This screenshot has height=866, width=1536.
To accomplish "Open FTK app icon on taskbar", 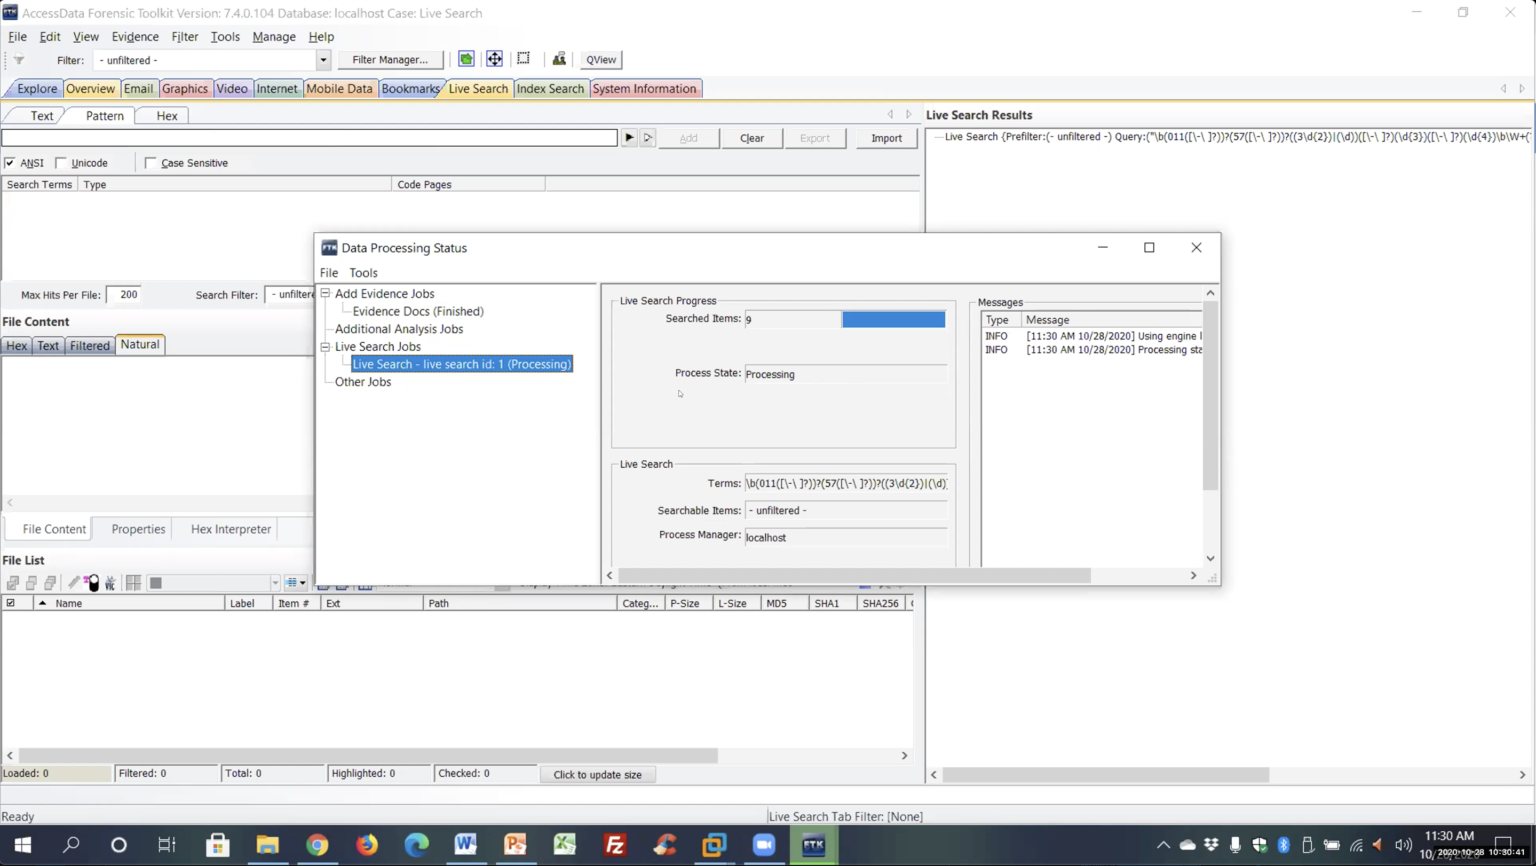I will click(x=813, y=845).
